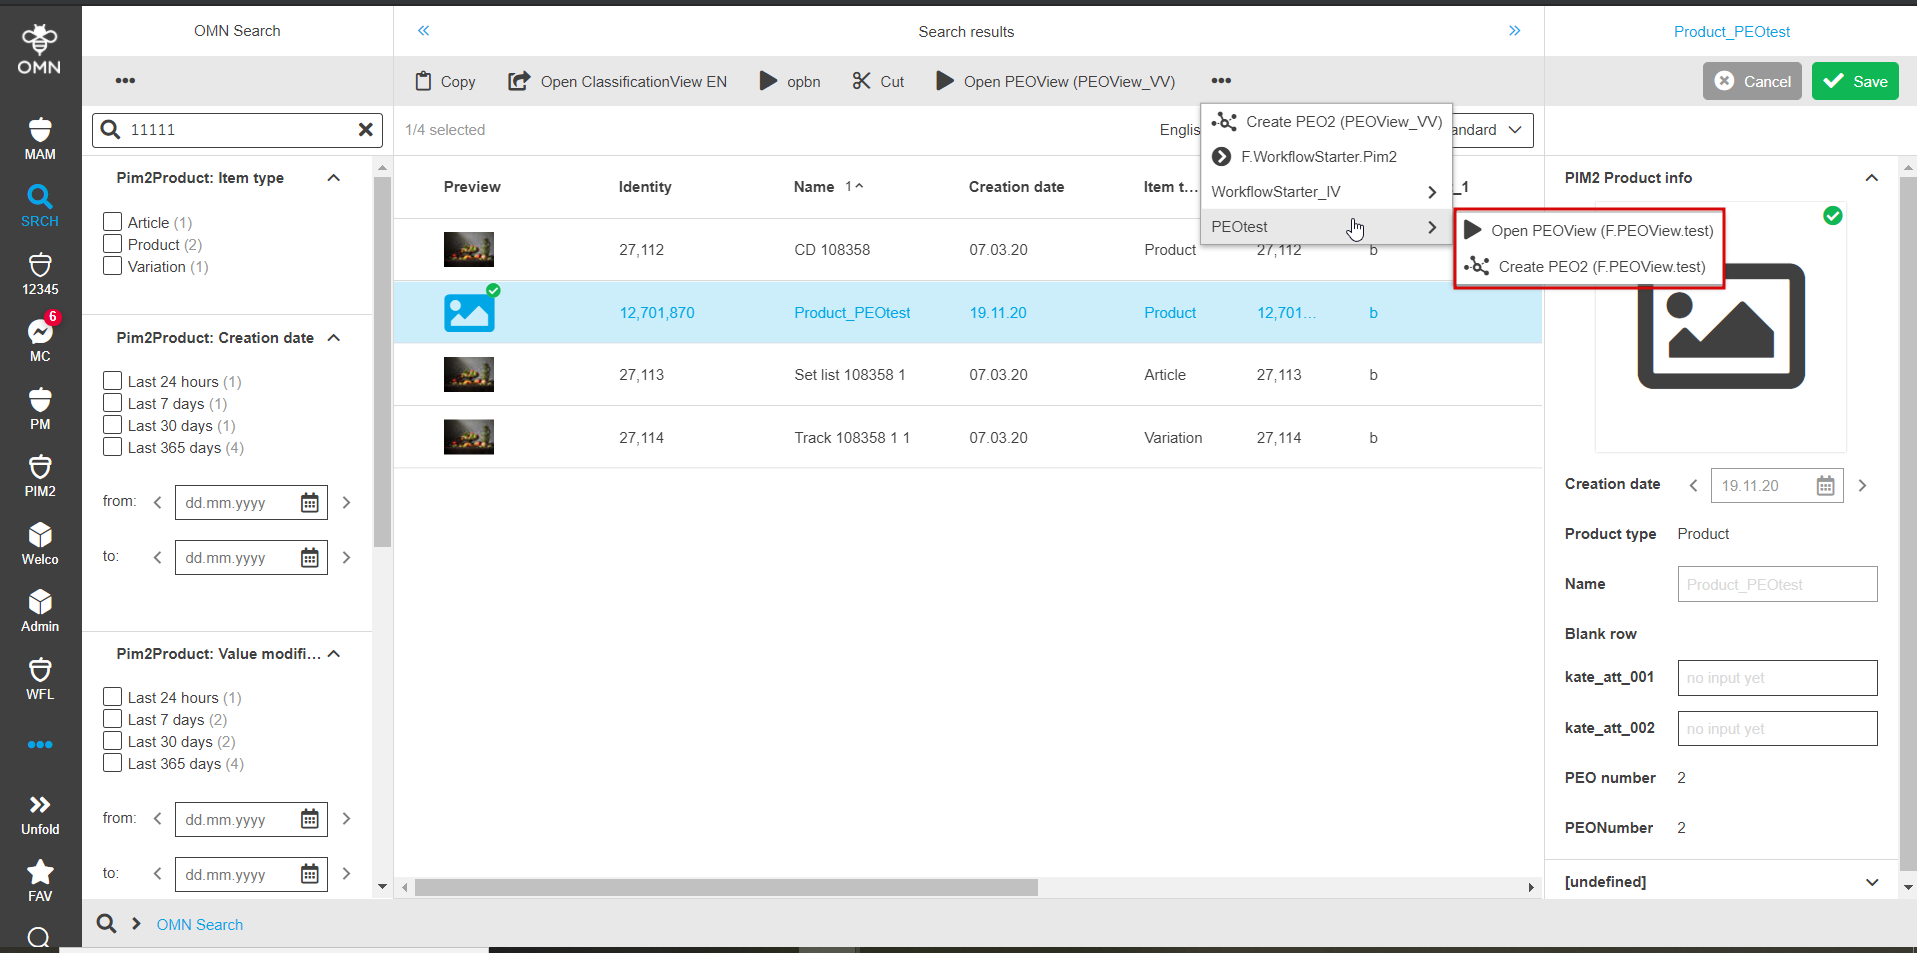Open the MAM module in sidebar

pyautogui.click(x=40, y=139)
